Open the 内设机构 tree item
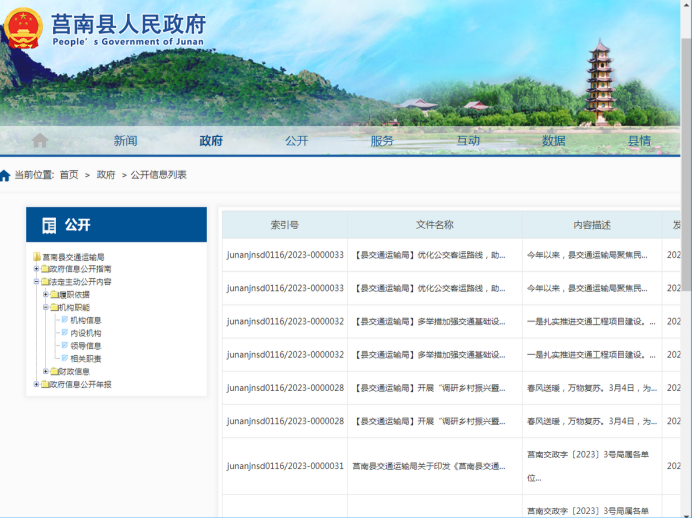The height and width of the screenshot is (518, 692). click(x=85, y=333)
